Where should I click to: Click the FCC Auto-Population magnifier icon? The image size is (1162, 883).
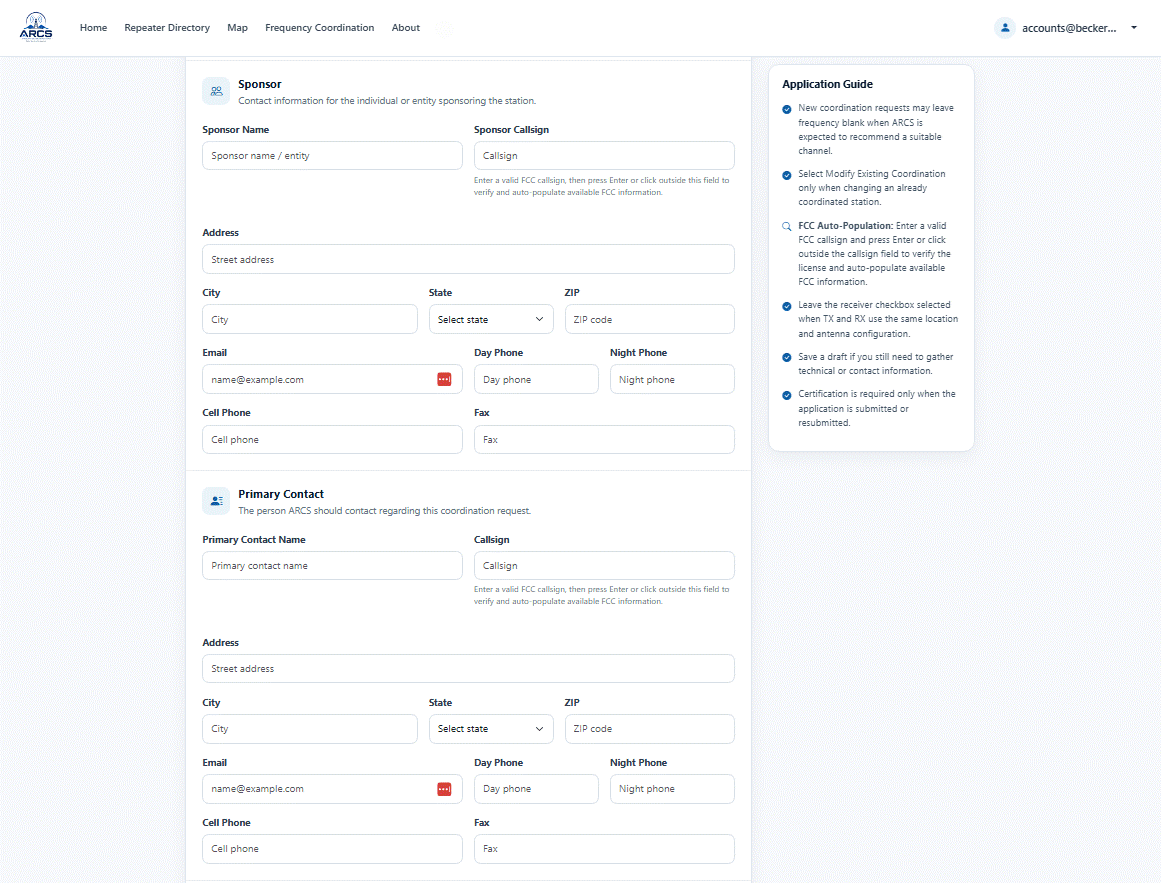(787, 226)
